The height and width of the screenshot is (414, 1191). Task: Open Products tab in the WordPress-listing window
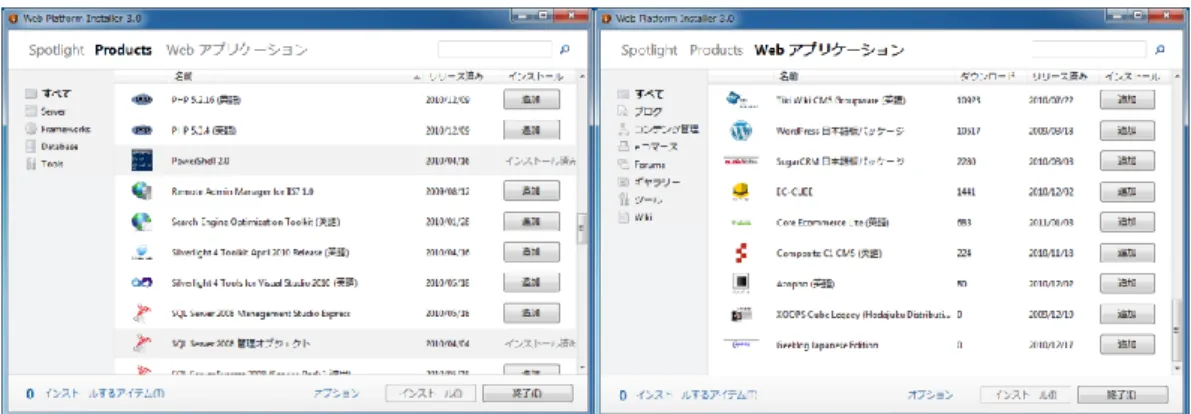(716, 50)
